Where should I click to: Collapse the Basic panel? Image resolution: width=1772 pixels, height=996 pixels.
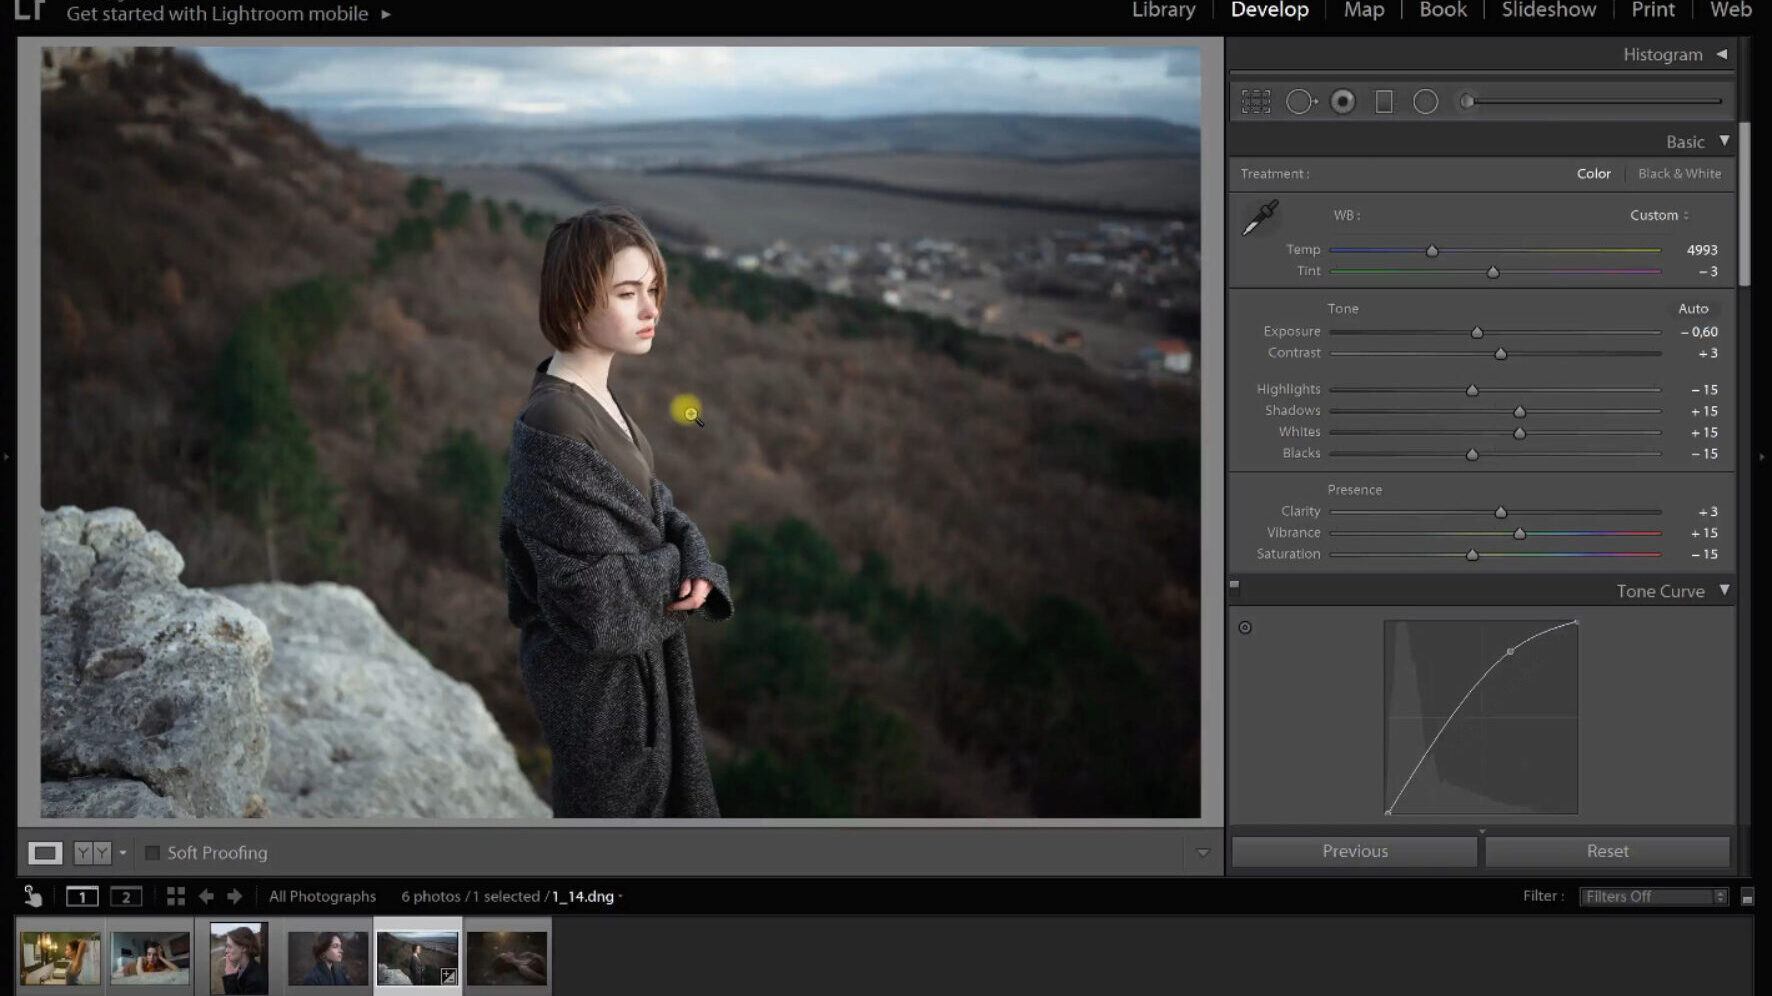coord(1724,142)
